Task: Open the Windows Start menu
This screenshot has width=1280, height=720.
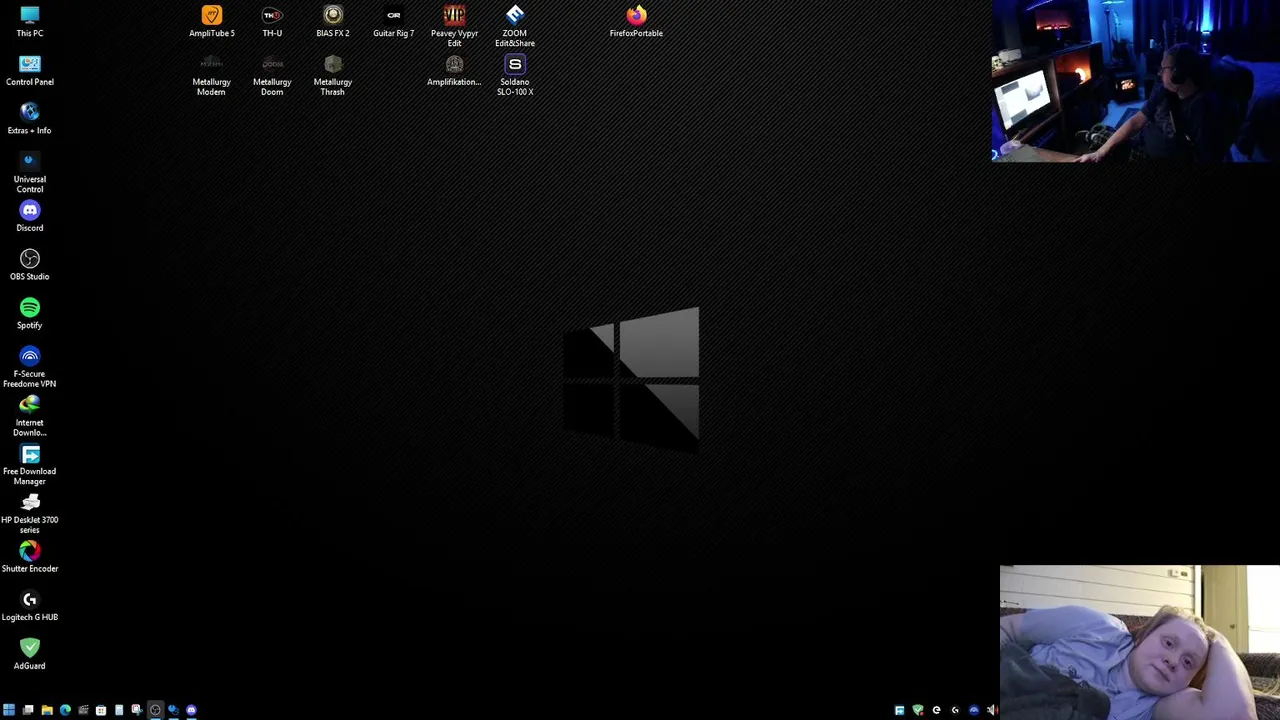Action: click(x=9, y=710)
